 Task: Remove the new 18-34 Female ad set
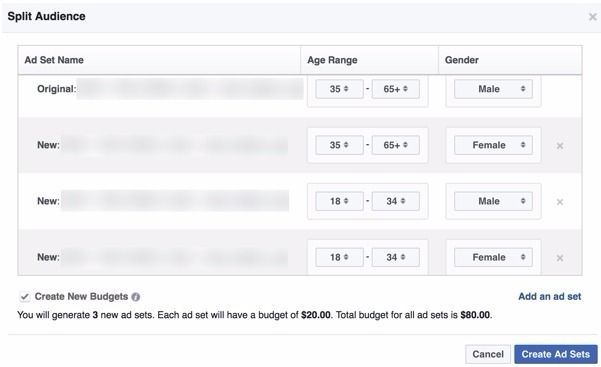[x=560, y=258]
